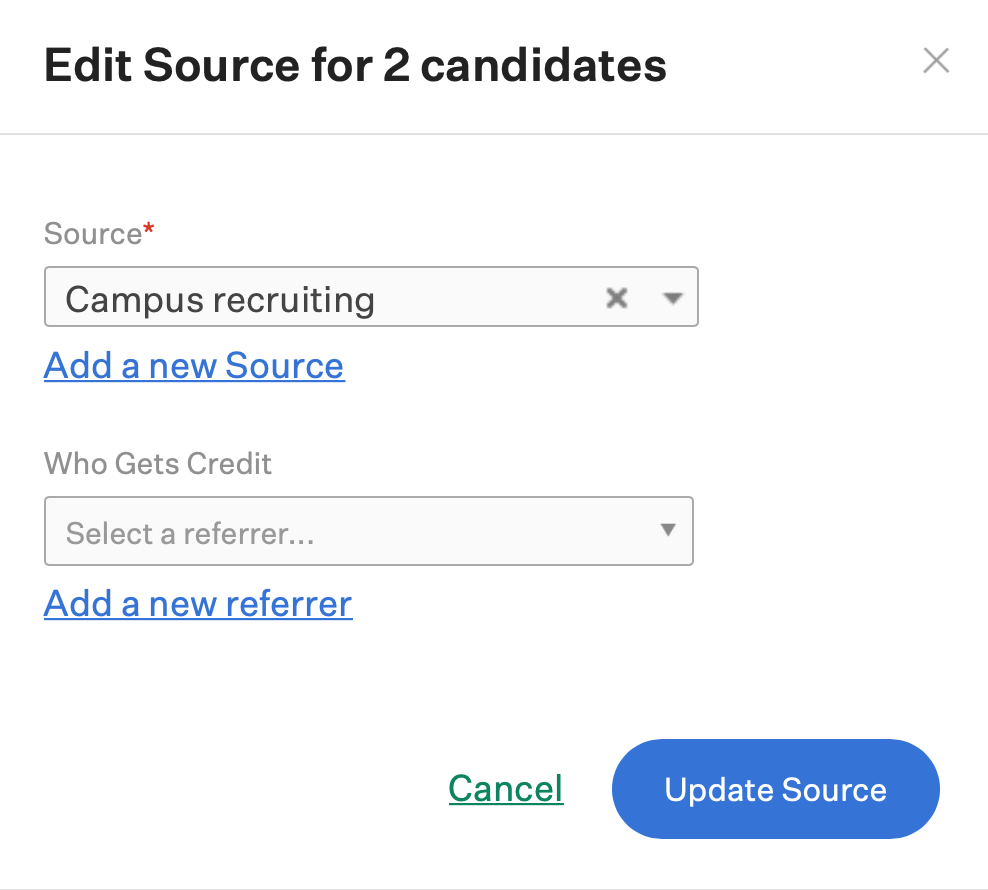Select the Campus recruiting text value

221,299
